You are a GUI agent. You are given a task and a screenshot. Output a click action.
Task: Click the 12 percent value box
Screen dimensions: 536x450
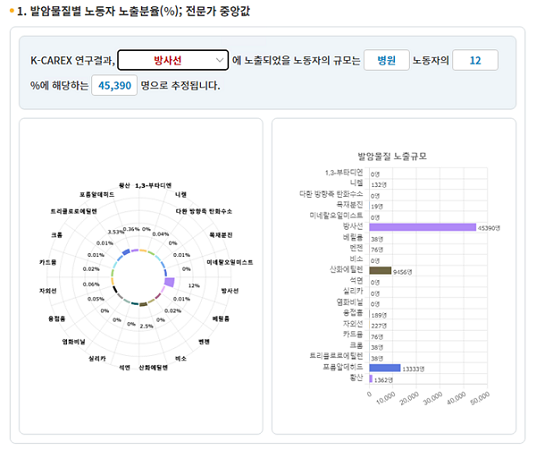pos(475,60)
